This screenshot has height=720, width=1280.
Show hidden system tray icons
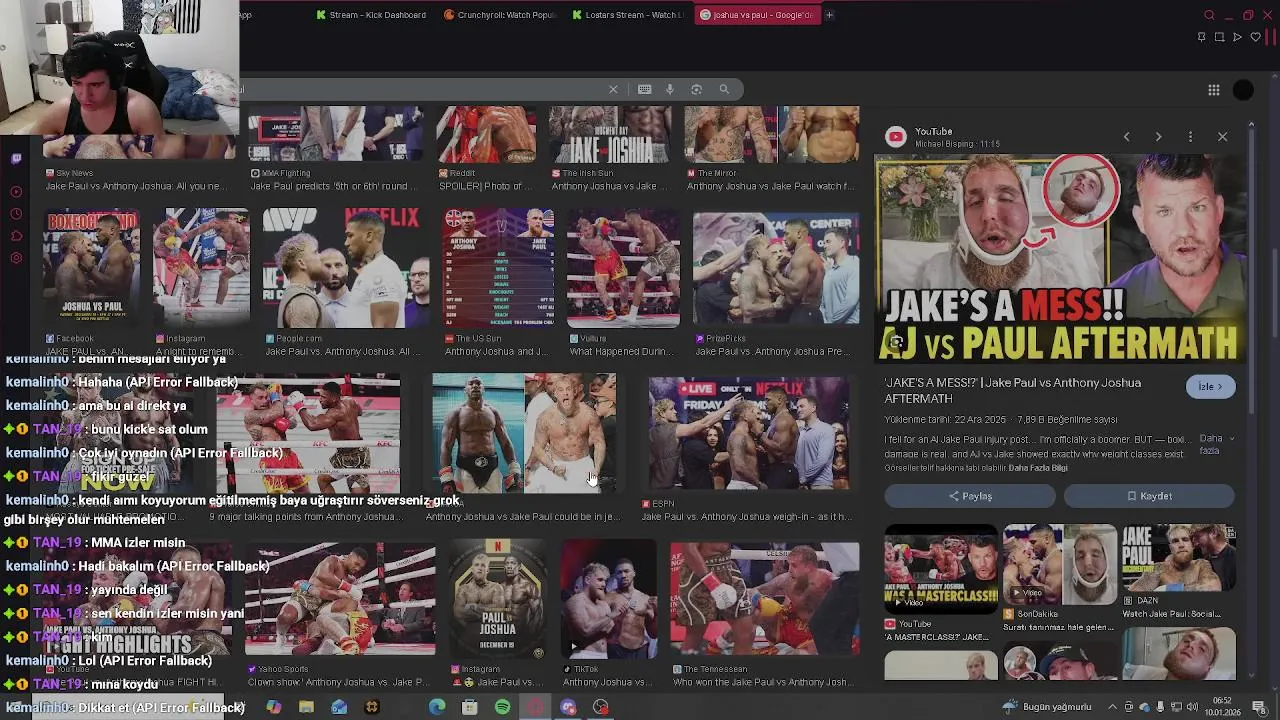pos(1111,707)
